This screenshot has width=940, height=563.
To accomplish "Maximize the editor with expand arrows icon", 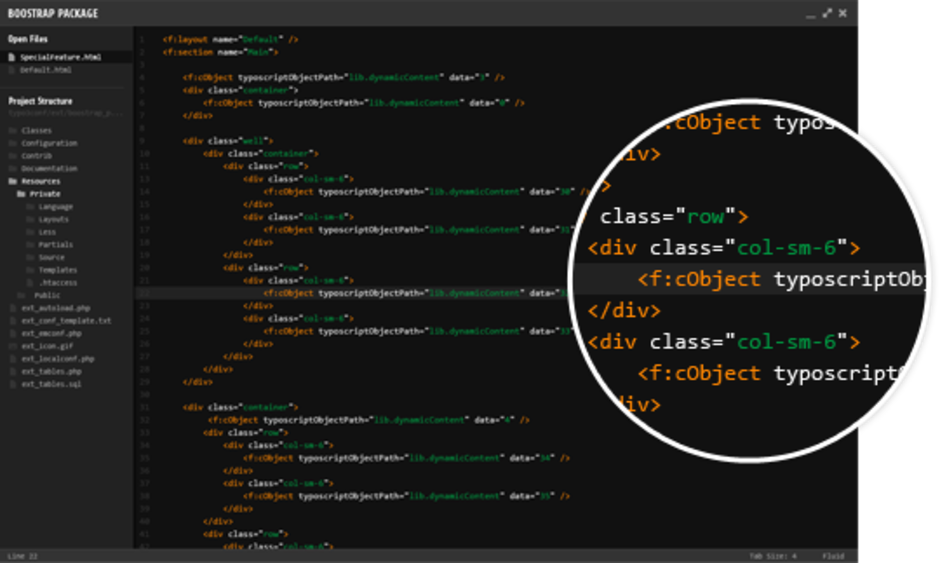I will 827,13.
